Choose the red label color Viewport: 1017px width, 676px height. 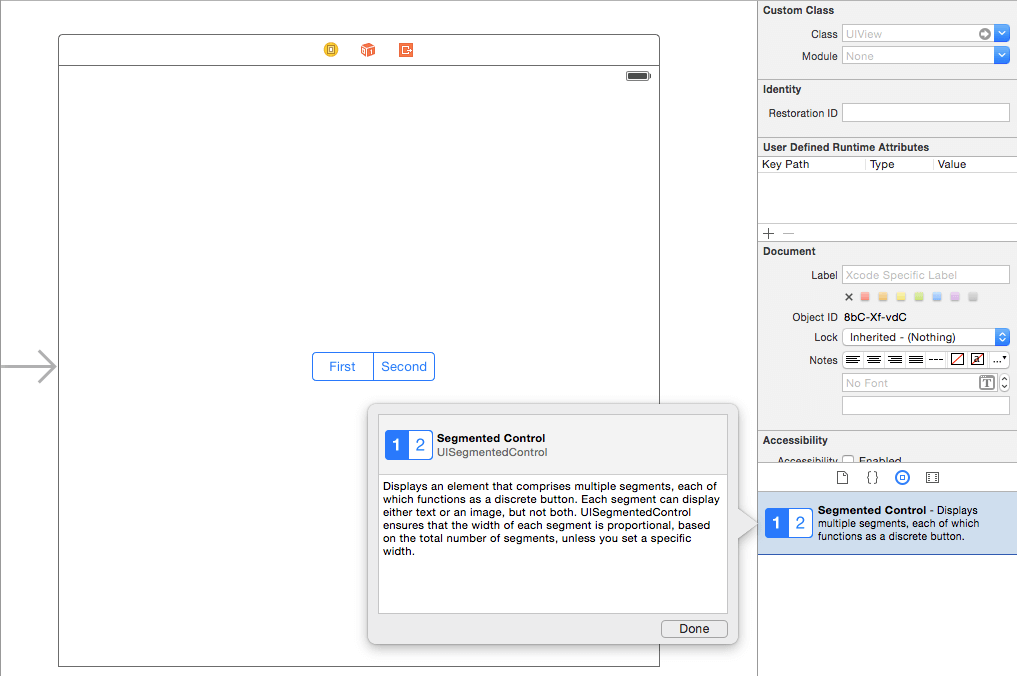[x=865, y=297]
